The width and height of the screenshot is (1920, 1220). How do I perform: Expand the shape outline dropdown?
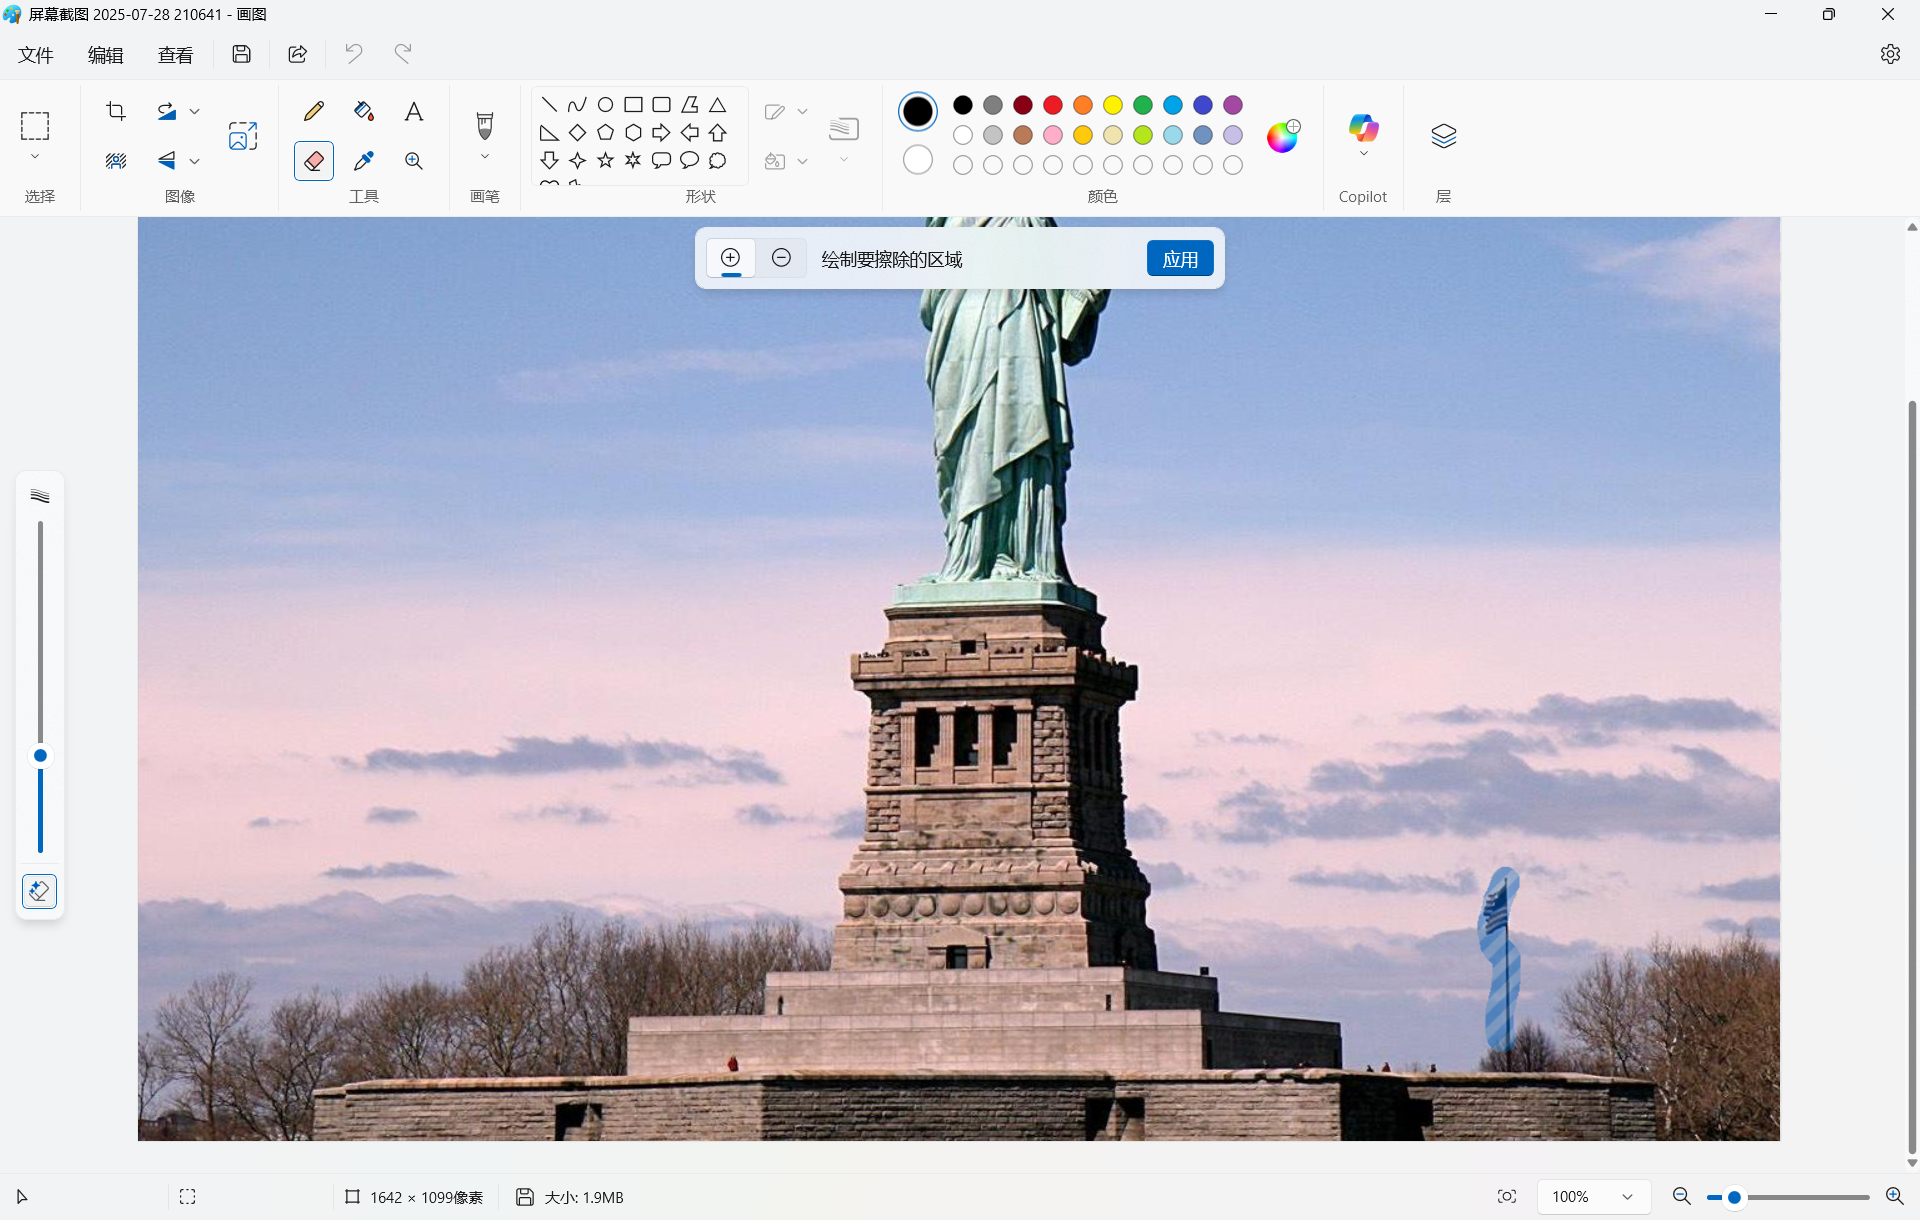(802, 112)
